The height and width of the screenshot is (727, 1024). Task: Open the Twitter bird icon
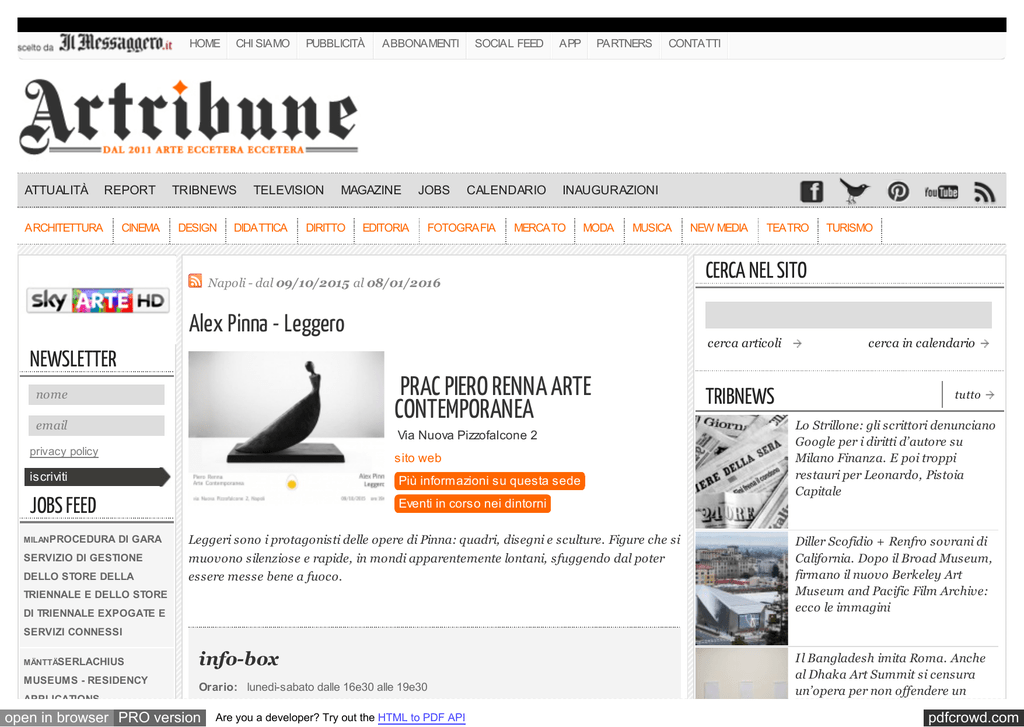[x=854, y=191]
